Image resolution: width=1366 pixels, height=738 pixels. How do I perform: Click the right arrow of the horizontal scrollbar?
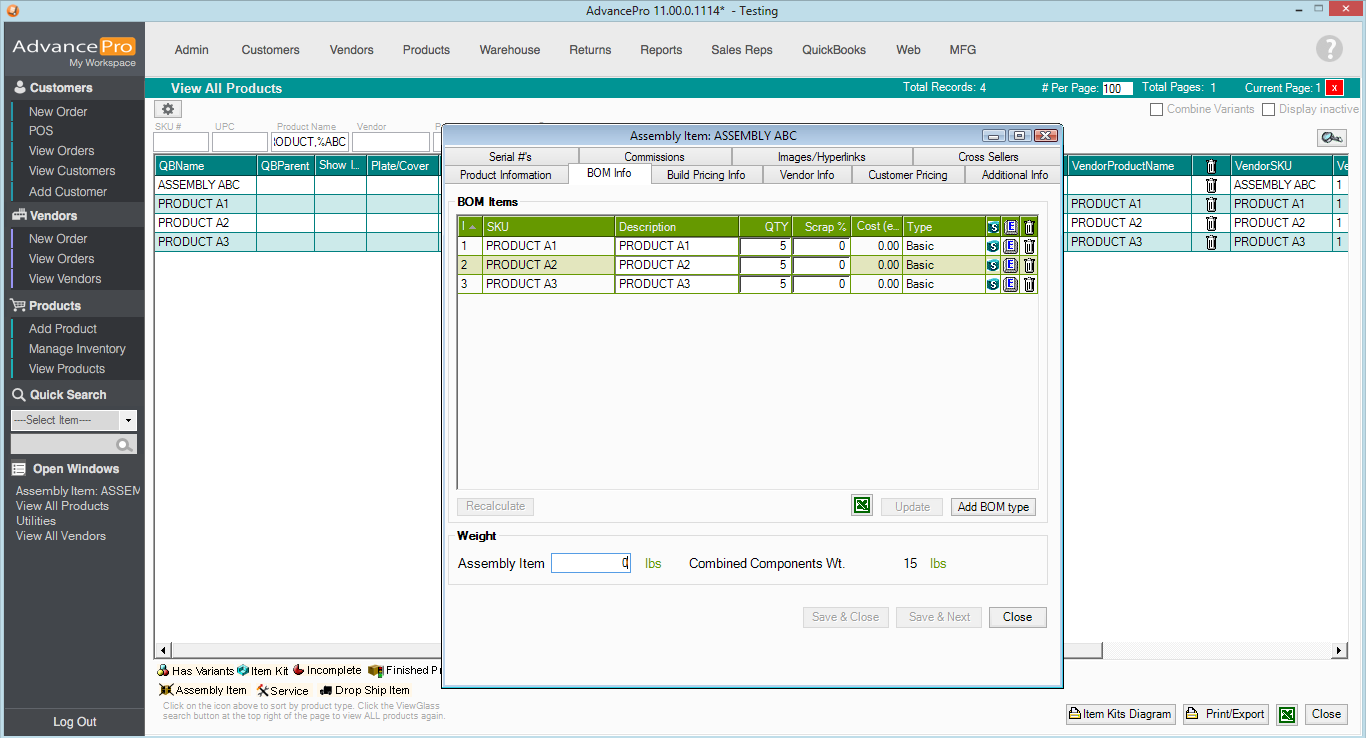click(x=1340, y=651)
